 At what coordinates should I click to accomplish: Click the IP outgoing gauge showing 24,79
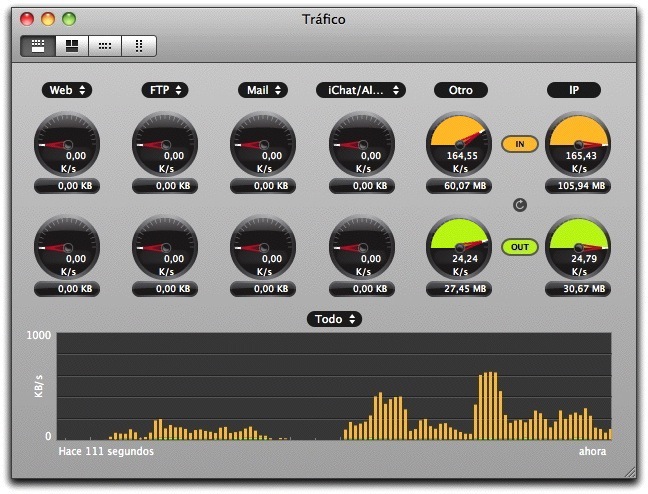click(578, 247)
